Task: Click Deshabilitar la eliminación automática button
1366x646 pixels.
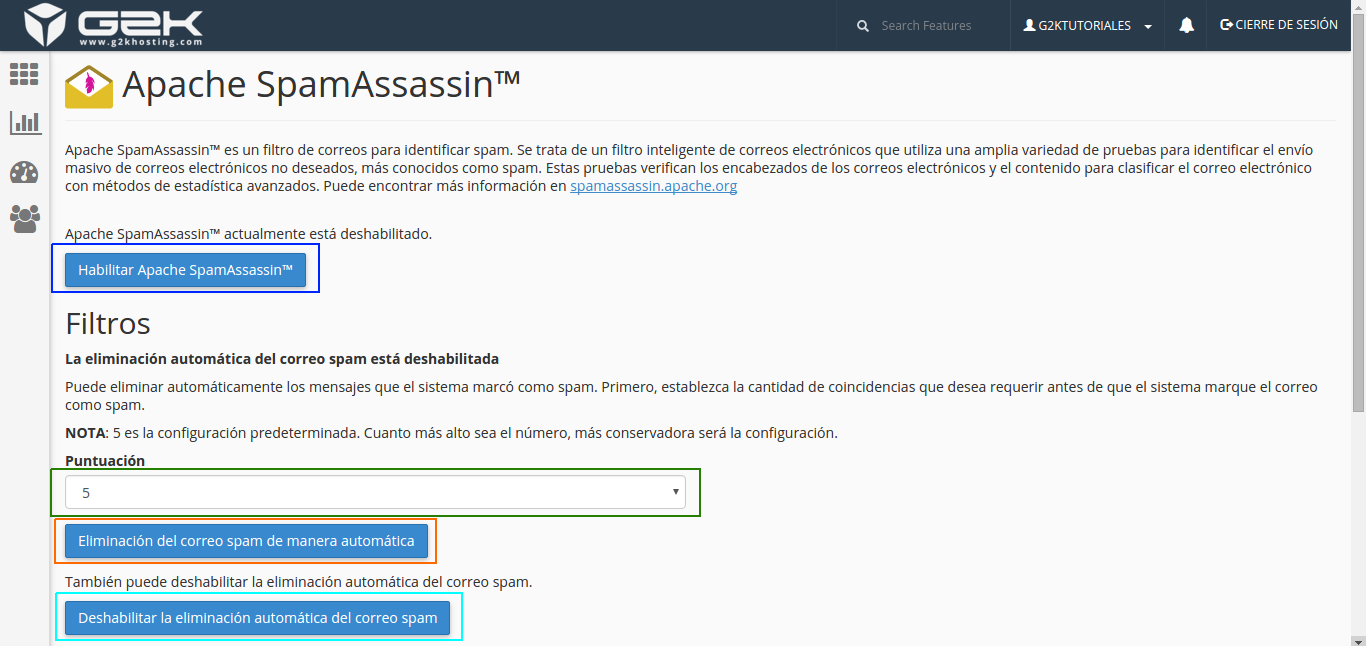Action: (x=258, y=618)
